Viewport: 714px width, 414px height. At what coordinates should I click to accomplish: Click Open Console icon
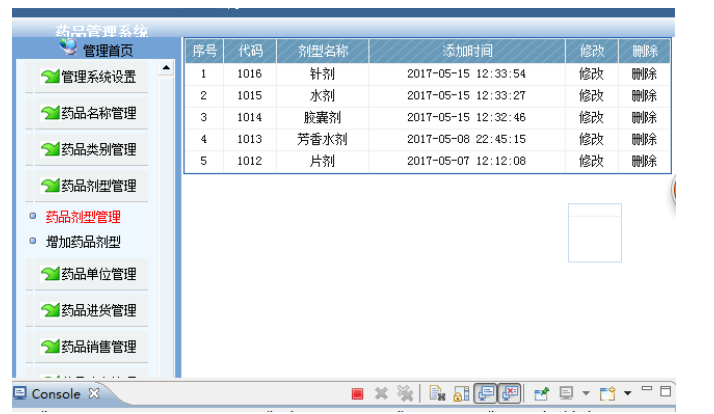click(607, 394)
